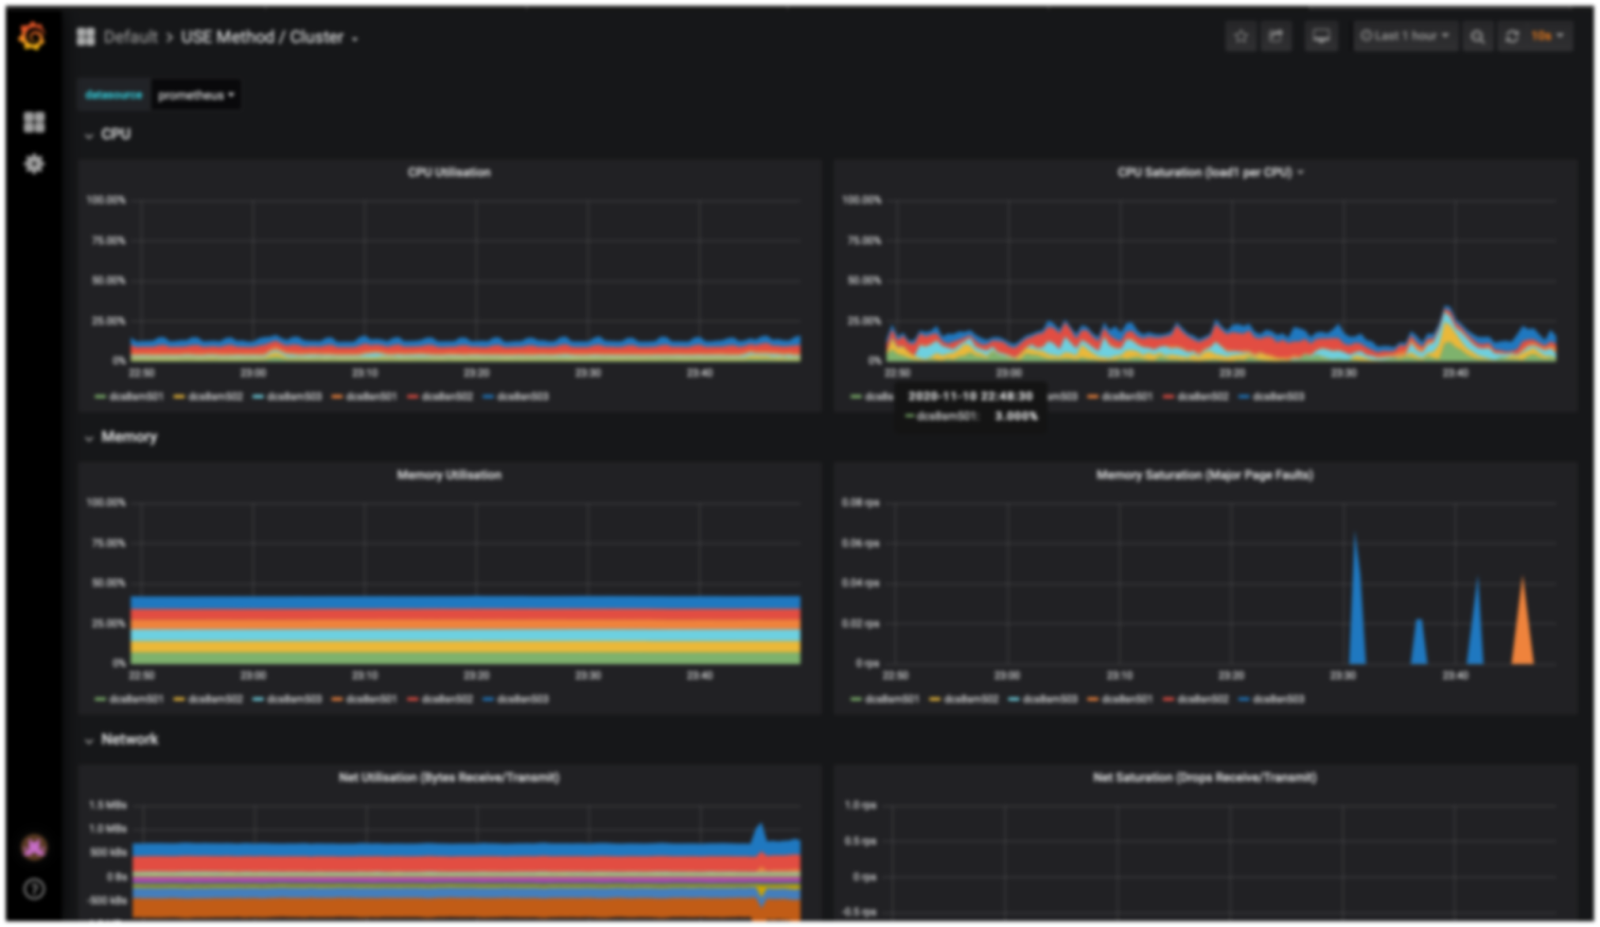
Task: Open the refresh interval dropdown
Action: [x=1548, y=37]
